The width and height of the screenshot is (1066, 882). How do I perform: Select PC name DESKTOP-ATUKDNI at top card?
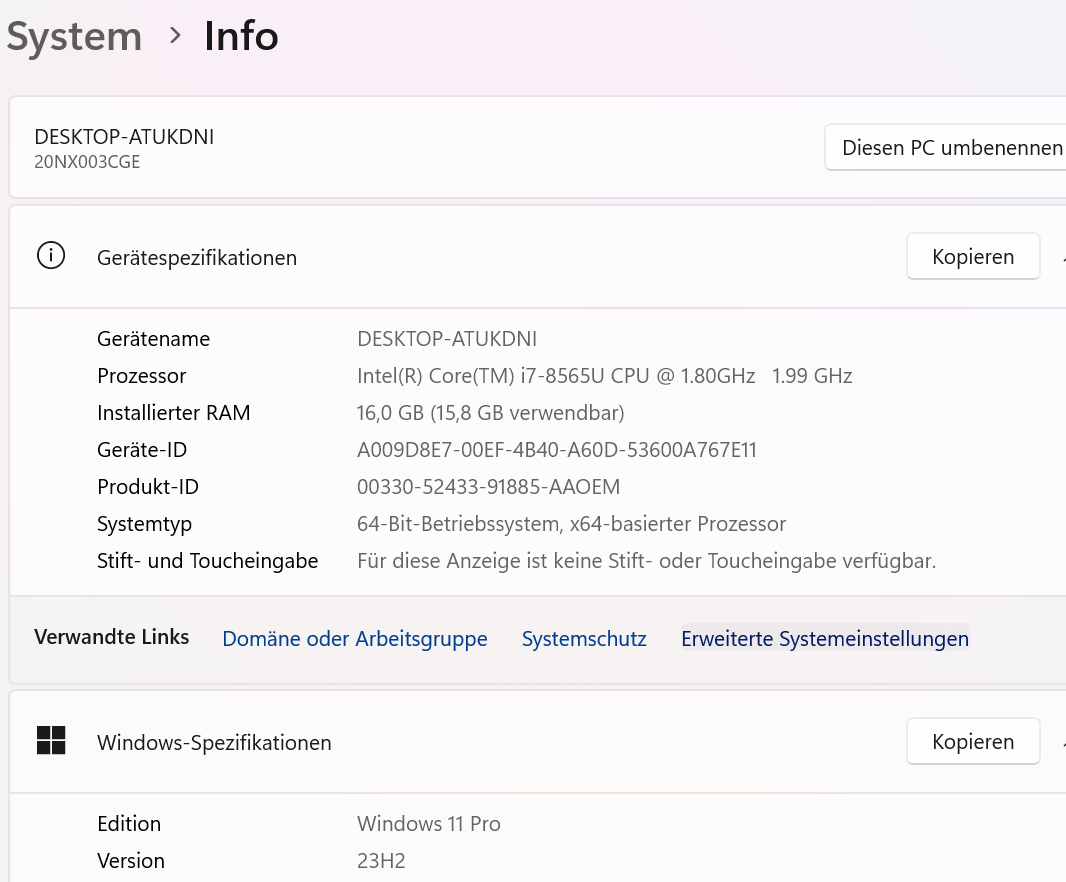pos(124,137)
